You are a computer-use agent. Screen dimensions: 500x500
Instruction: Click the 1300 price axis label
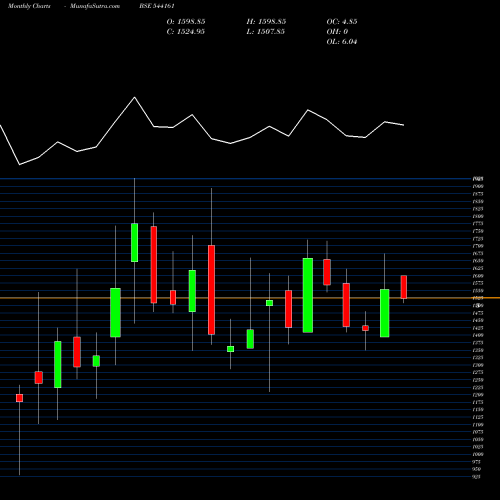(478, 365)
